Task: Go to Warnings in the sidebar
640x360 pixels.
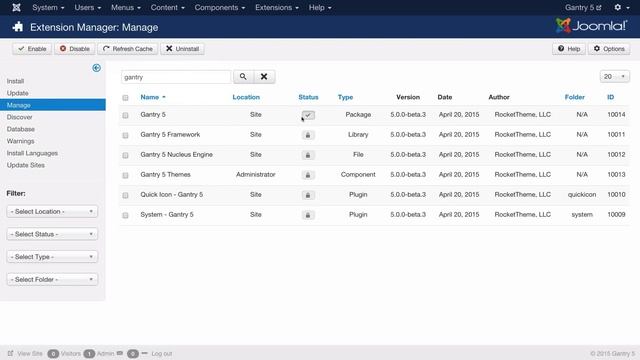Action: tap(20, 141)
